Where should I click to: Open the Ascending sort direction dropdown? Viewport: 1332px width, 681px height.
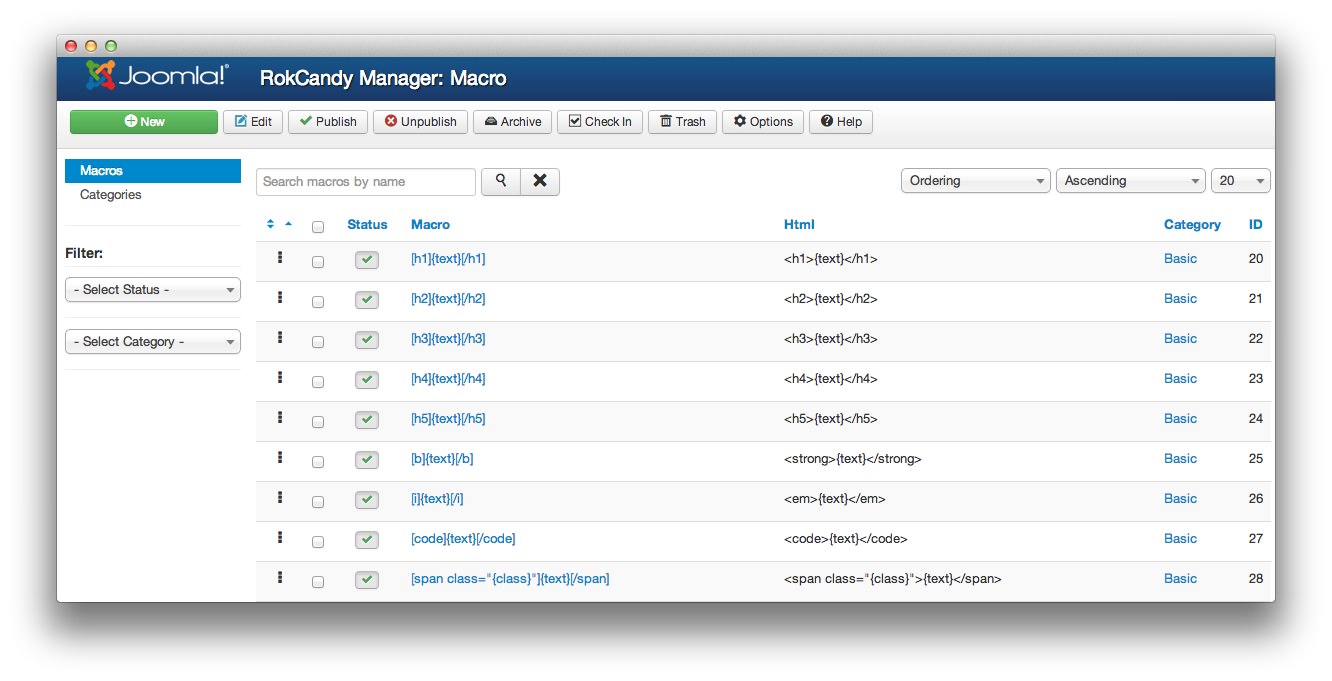(x=1131, y=181)
